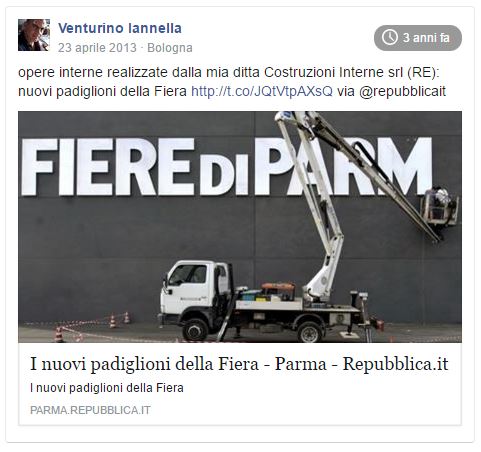
Task: Click the word 'Repubblica.it' in headline
Action: [x=396, y=364]
